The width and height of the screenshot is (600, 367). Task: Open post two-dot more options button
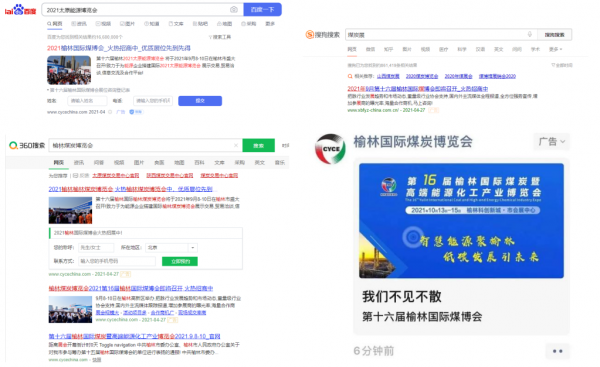tap(558, 351)
